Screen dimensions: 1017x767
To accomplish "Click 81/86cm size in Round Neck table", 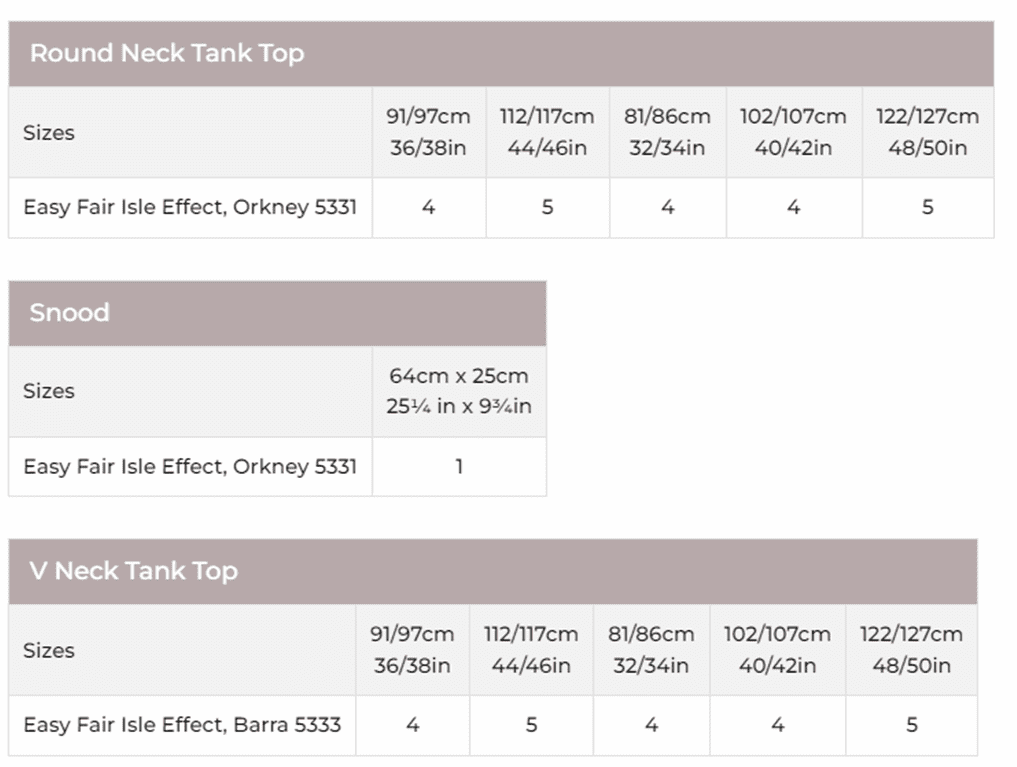I will pos(667,132).
